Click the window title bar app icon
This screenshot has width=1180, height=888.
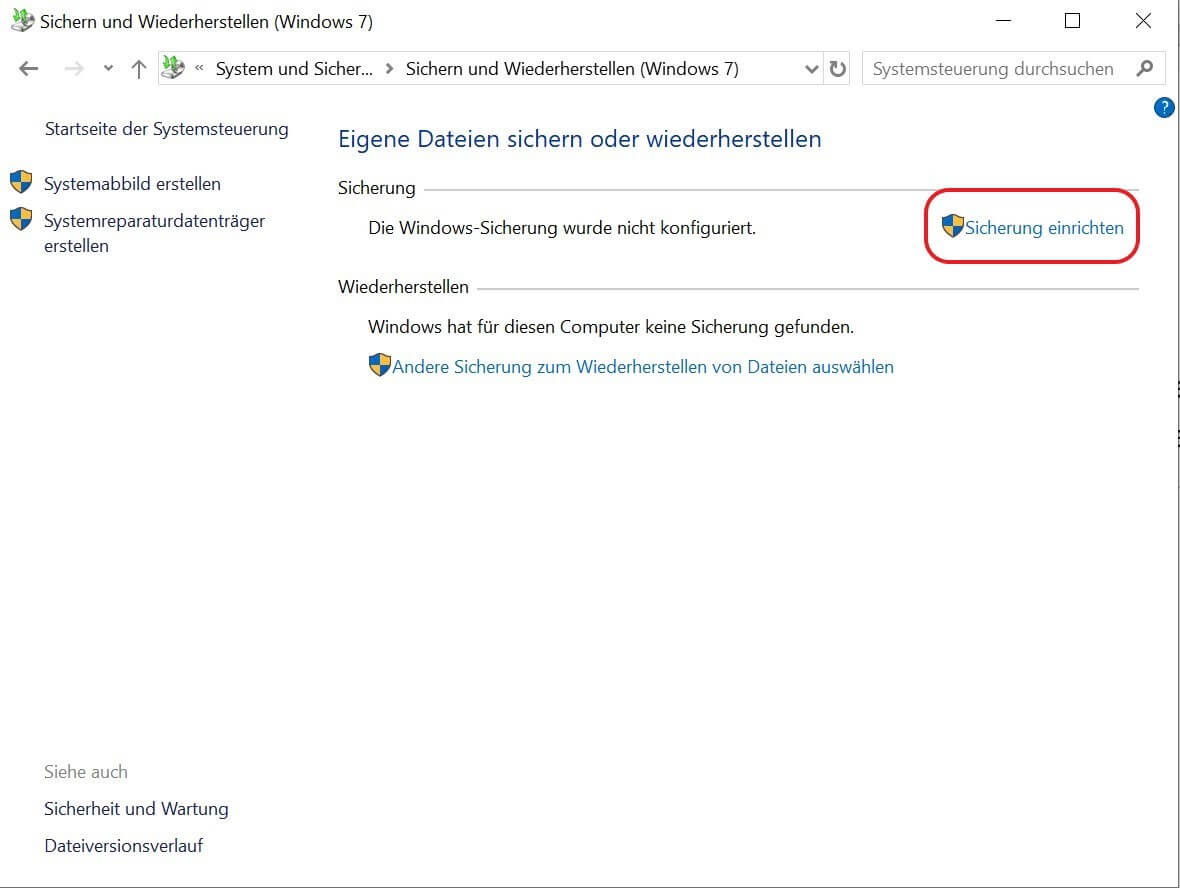tap(23, 20)
